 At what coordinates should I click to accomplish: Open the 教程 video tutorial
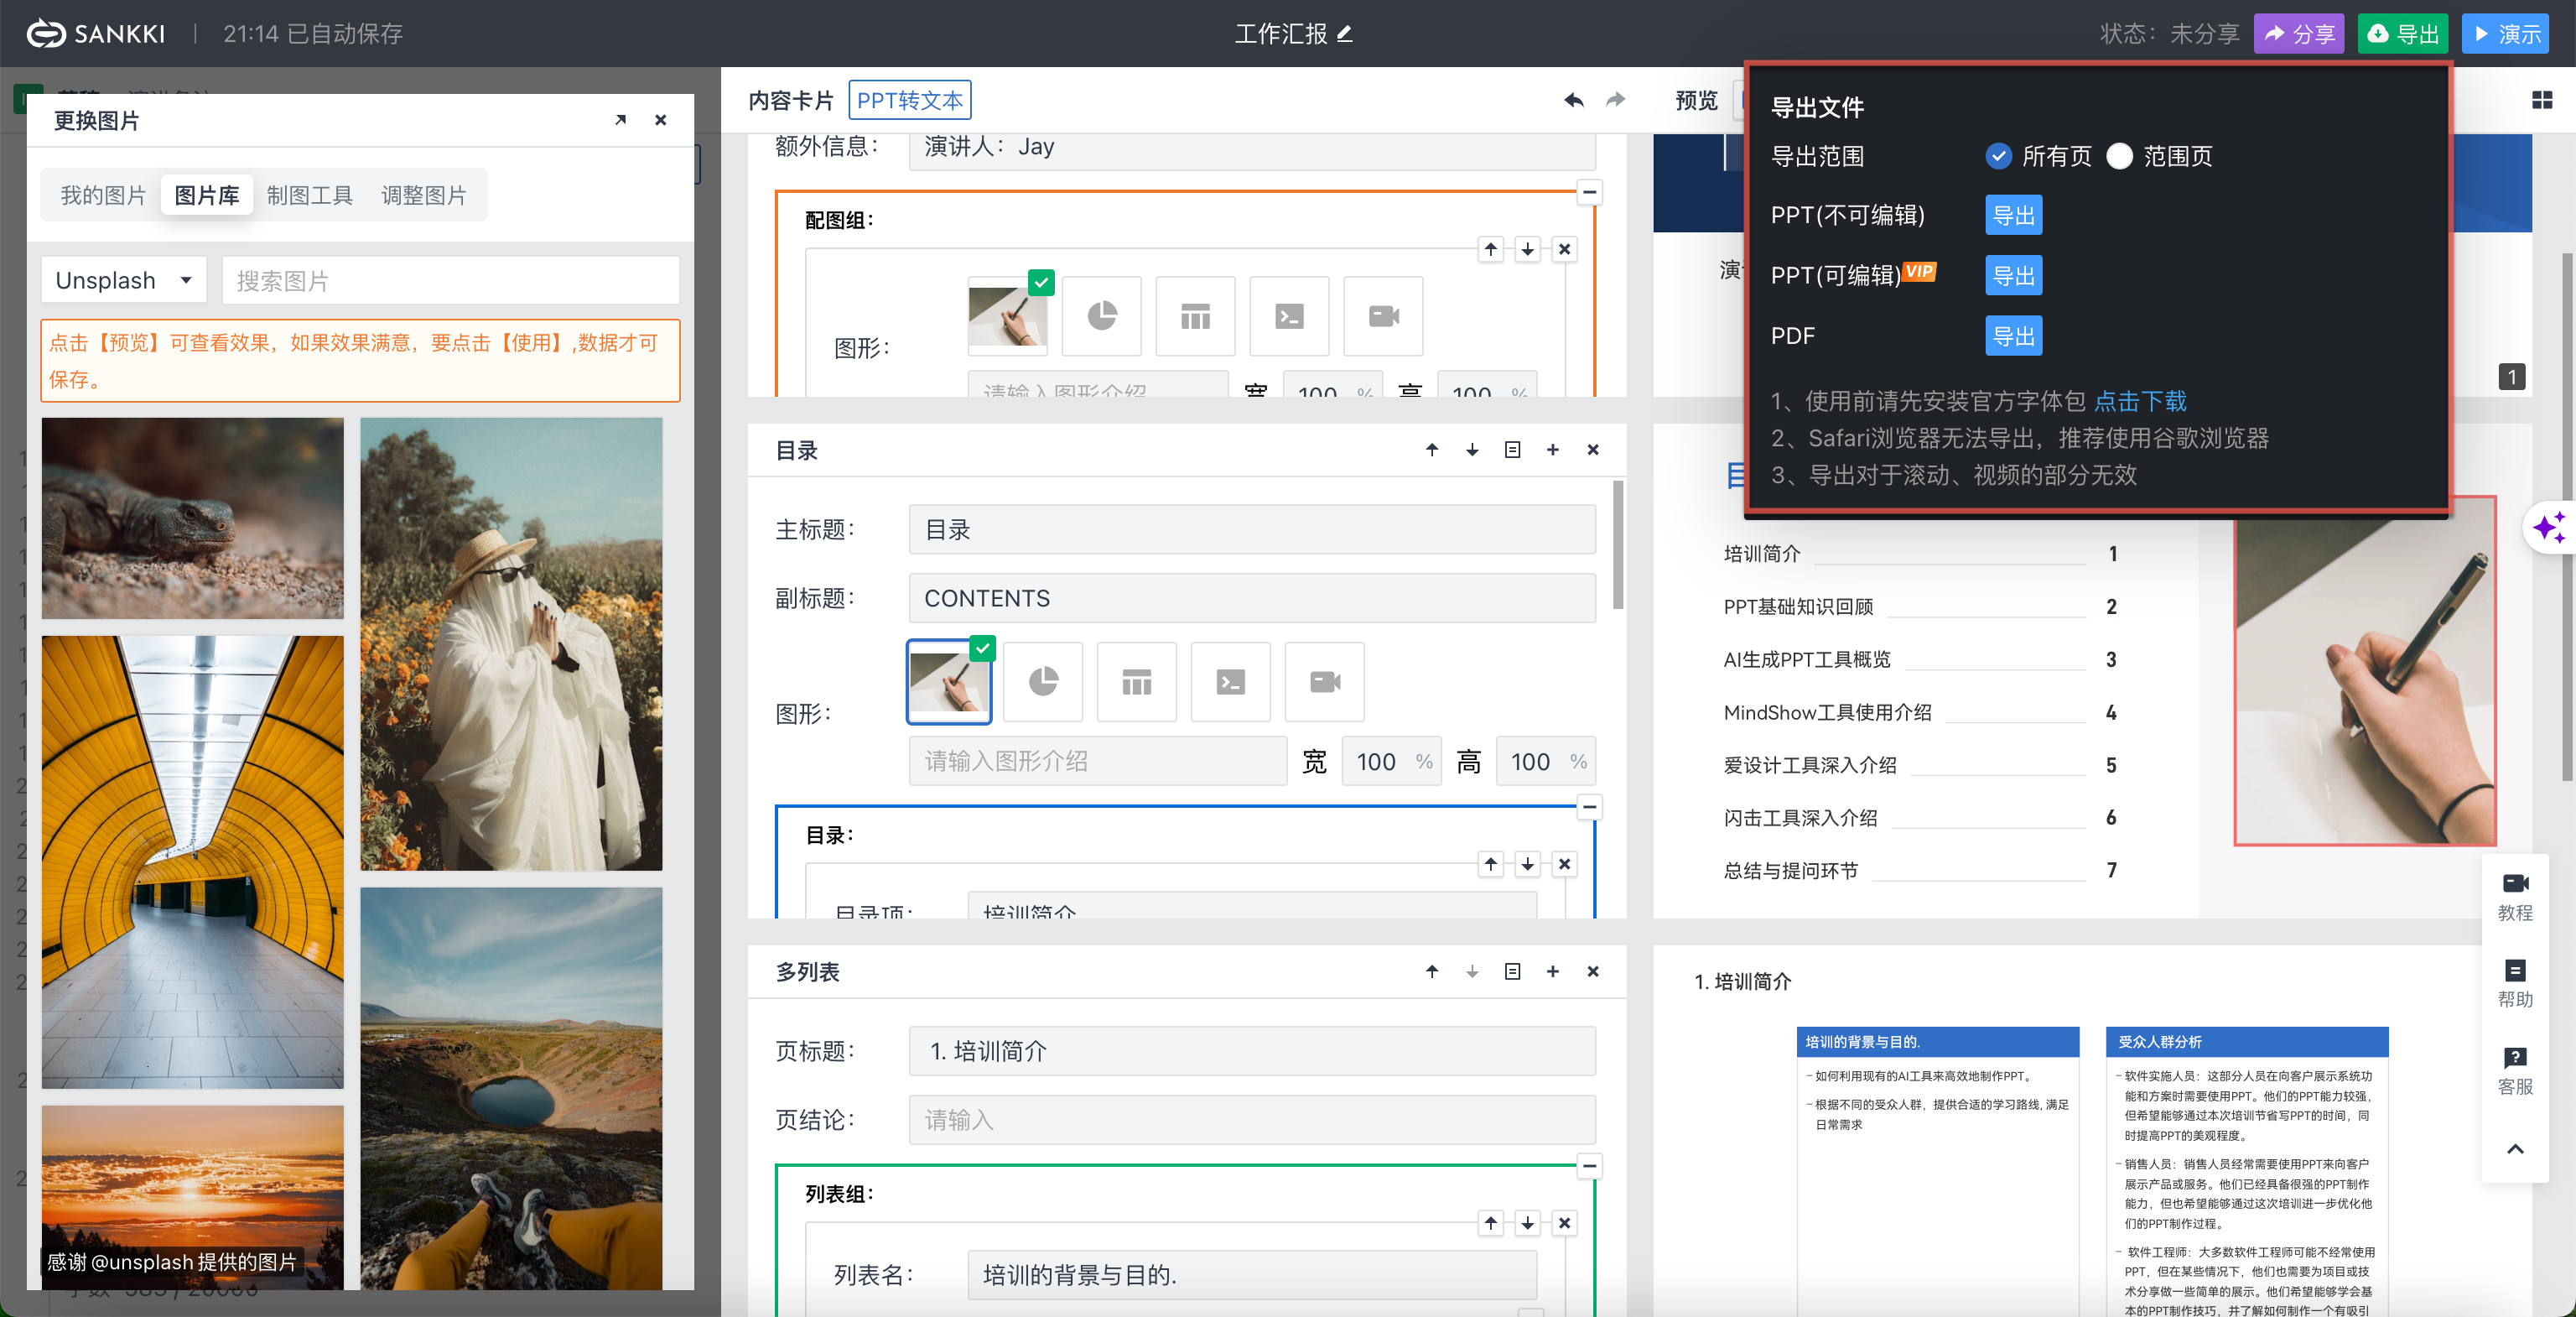click(2515, 896)
